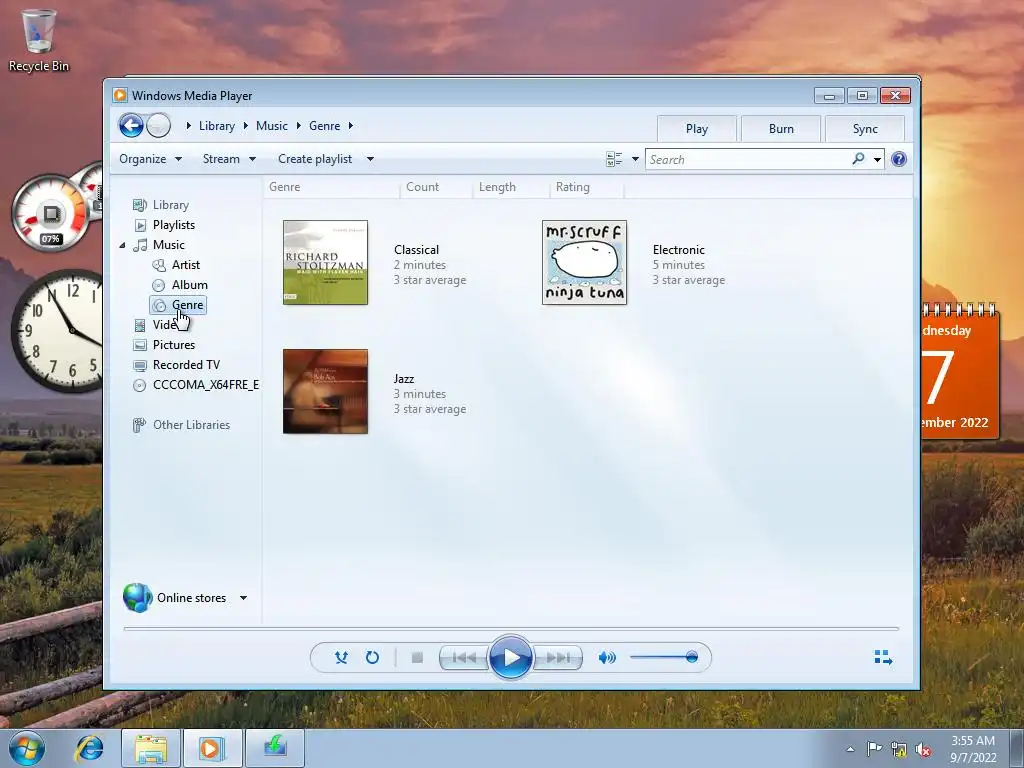Click the muted volume tray icon

click(923, 750)
